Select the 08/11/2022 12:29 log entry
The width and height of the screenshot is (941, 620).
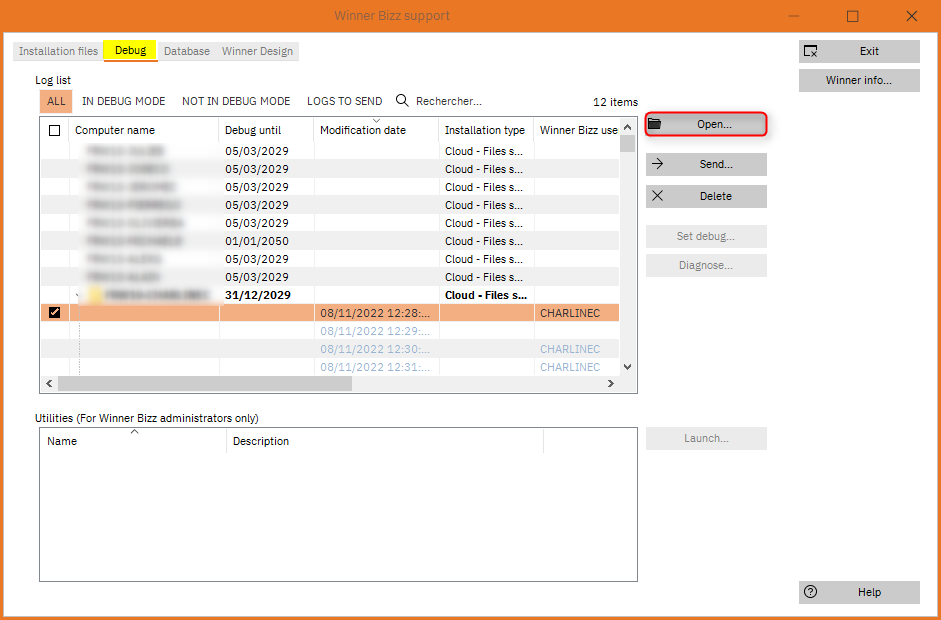click(330, 331)
